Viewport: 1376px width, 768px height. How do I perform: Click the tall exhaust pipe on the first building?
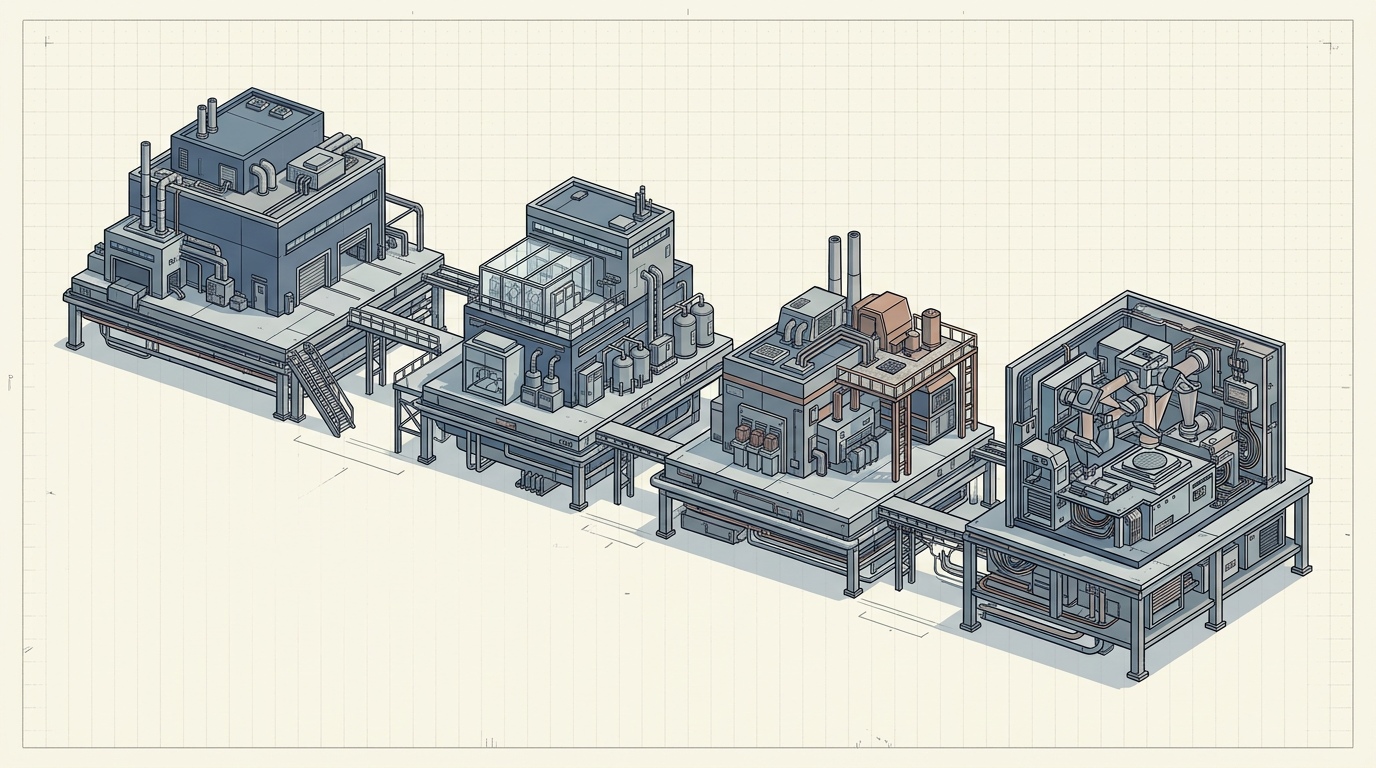tap(146, 183)
